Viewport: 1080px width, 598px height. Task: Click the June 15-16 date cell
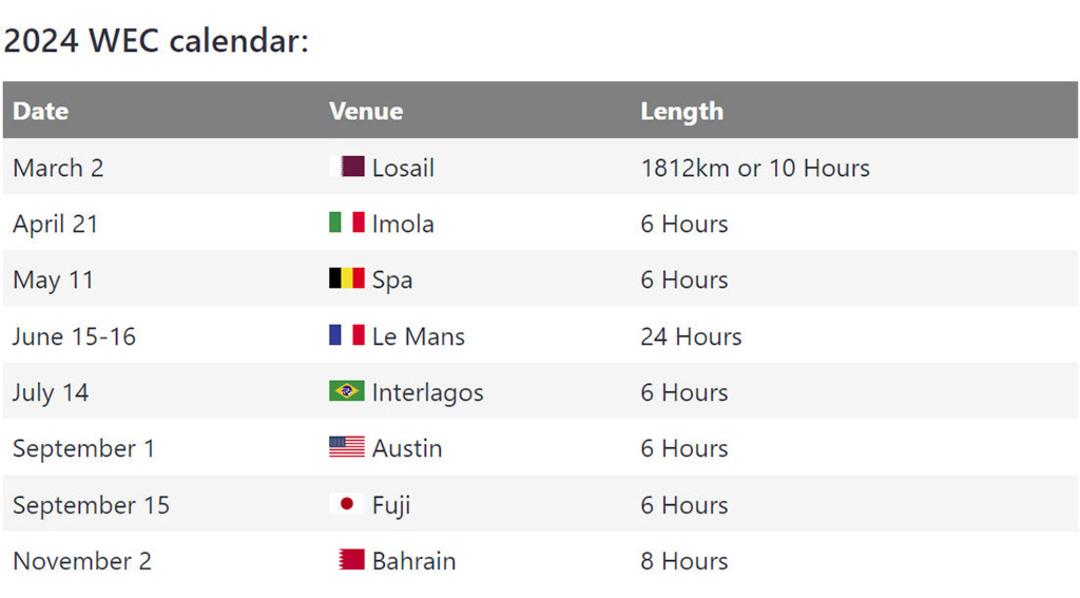pos(74,336)
